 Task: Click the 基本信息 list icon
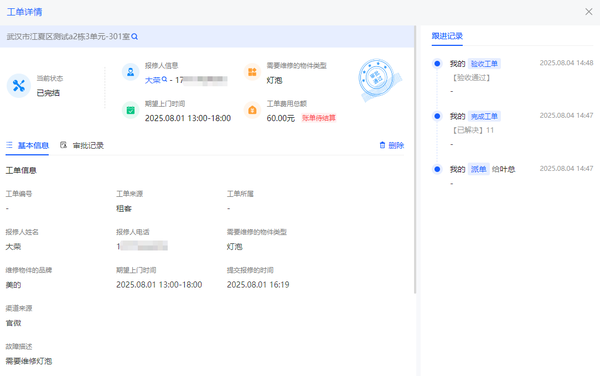pos(9,145)
